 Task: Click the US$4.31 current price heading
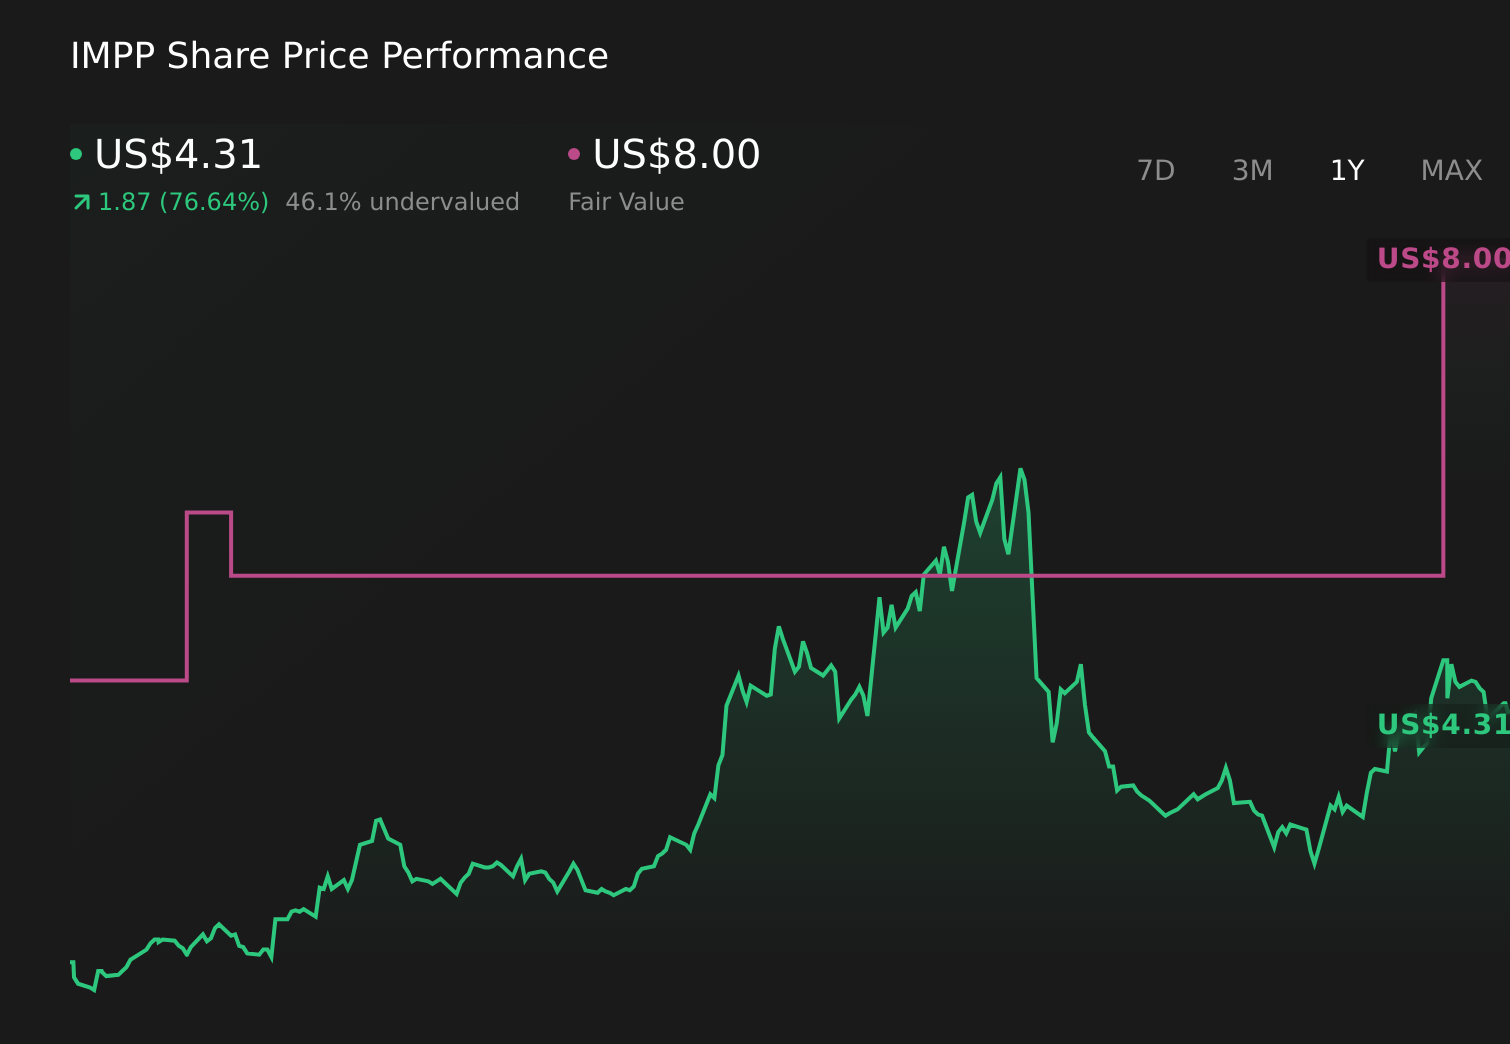tap(177, 154)
